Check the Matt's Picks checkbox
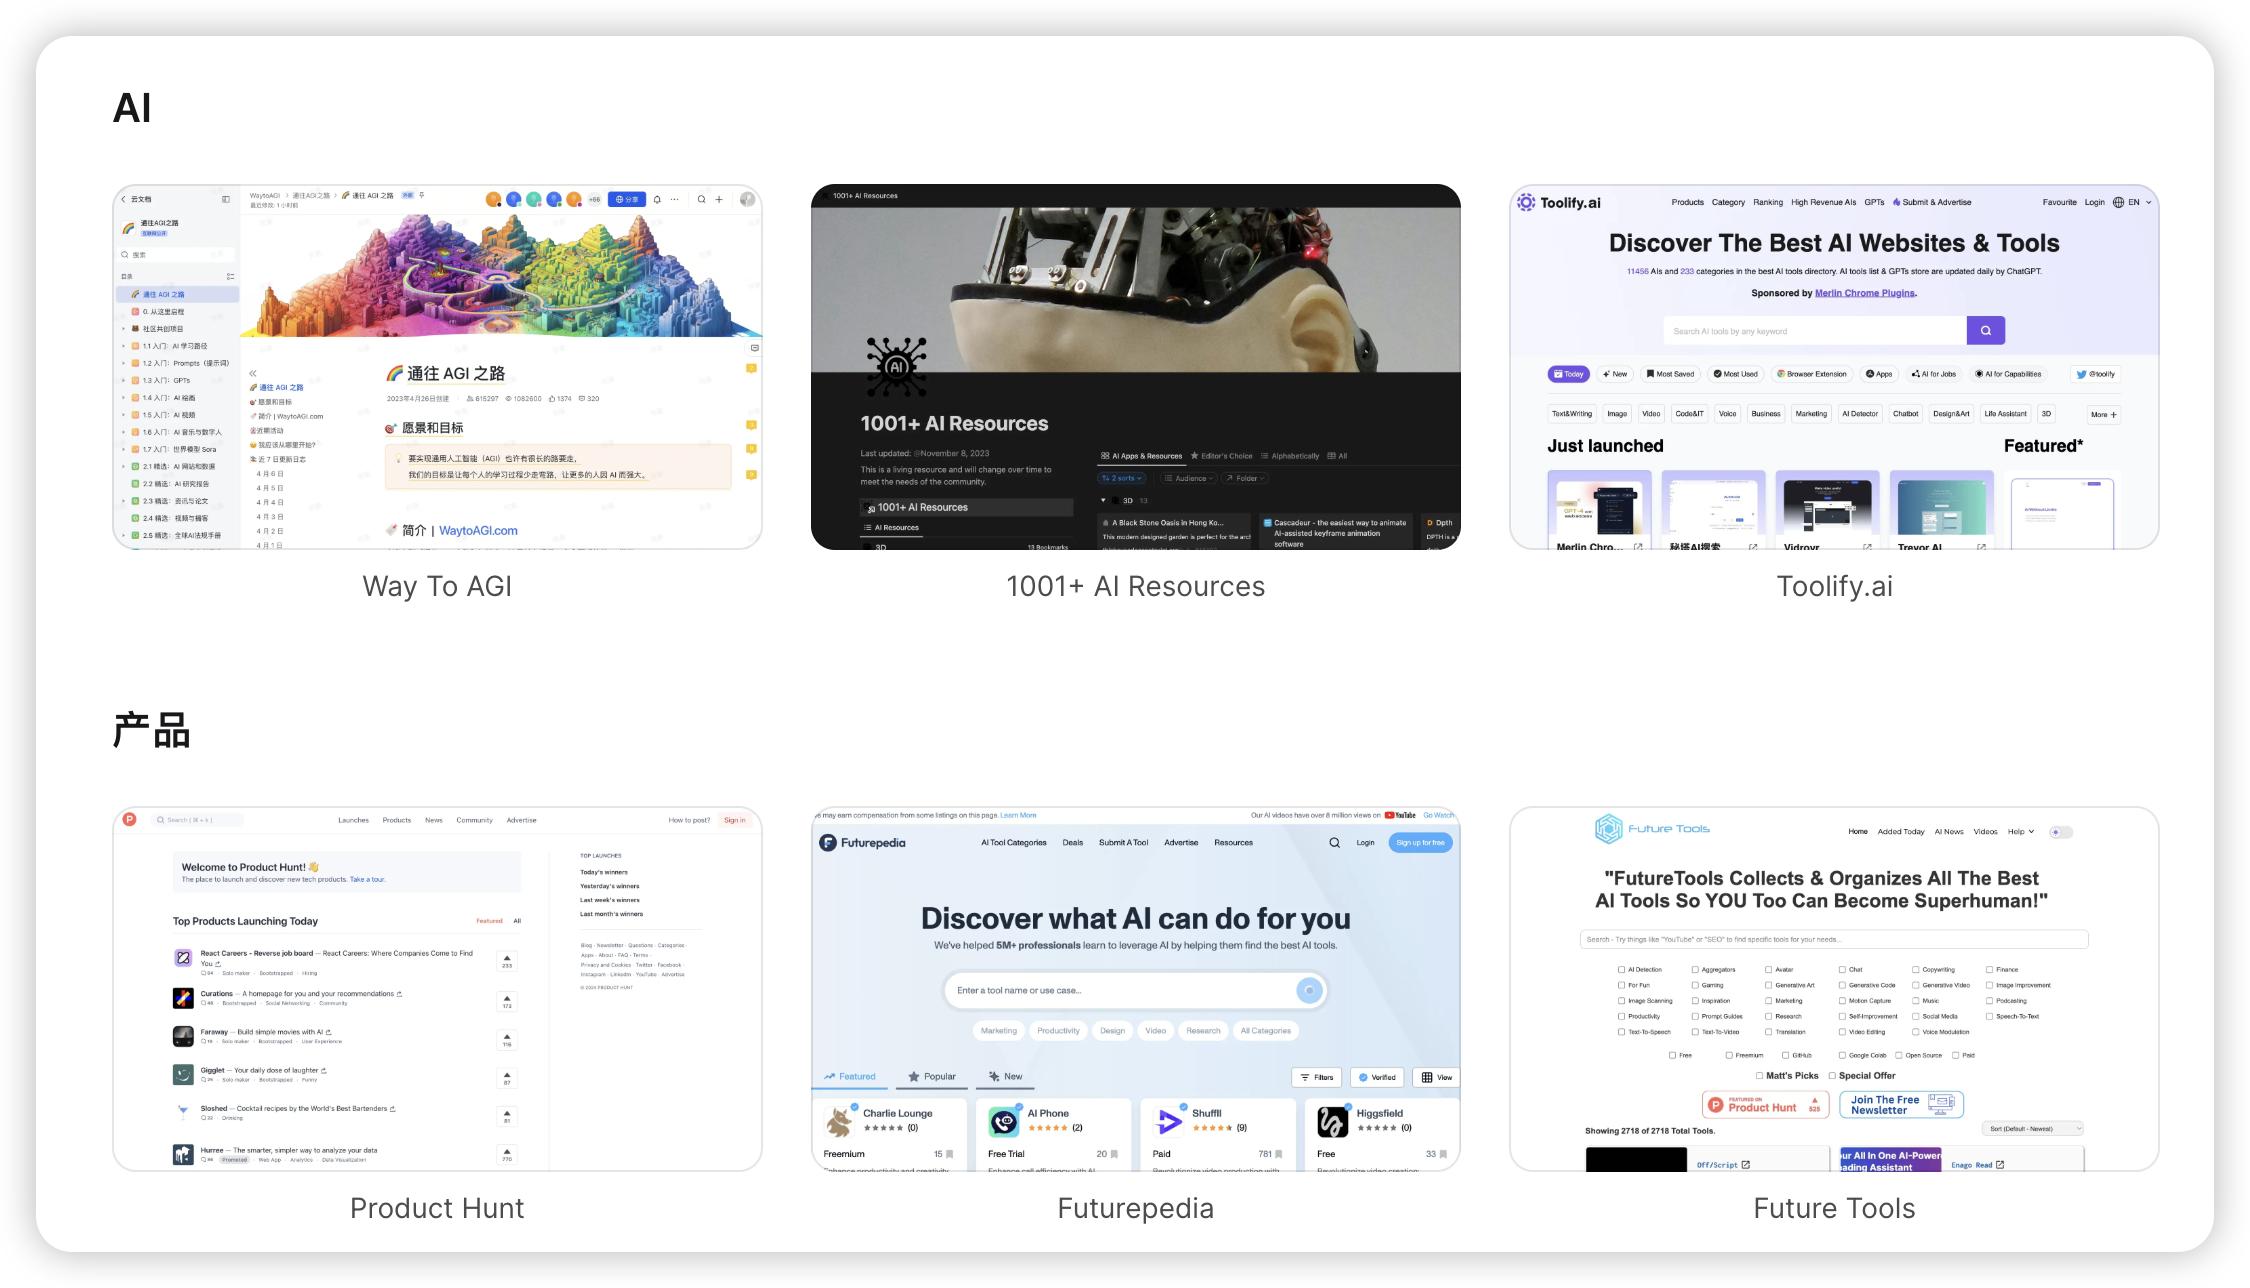 [1759, 1076]
